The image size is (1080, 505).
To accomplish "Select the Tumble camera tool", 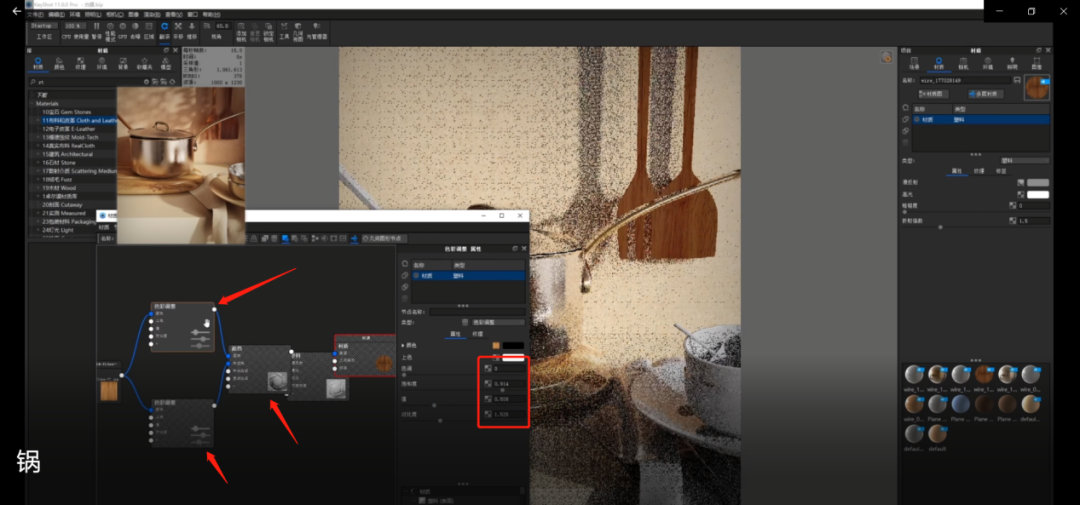I will 164,30.
